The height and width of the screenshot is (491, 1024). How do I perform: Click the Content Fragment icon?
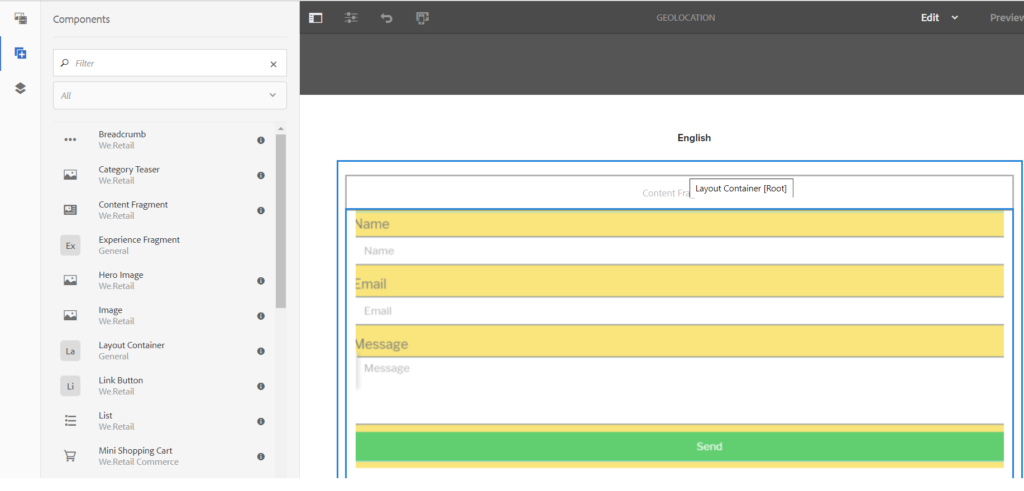pyautogui.click(x=71, y=210)
